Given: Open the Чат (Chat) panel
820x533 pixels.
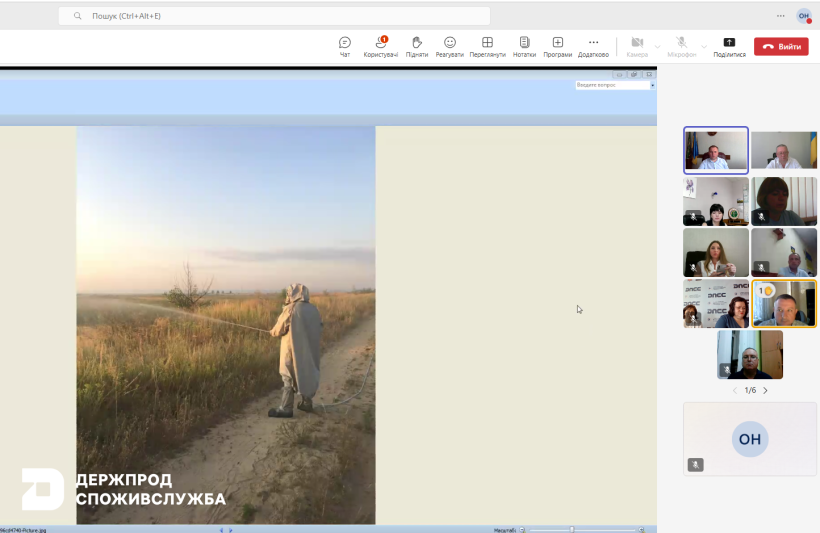Looking at the screenshot, I should click(345, 46).
